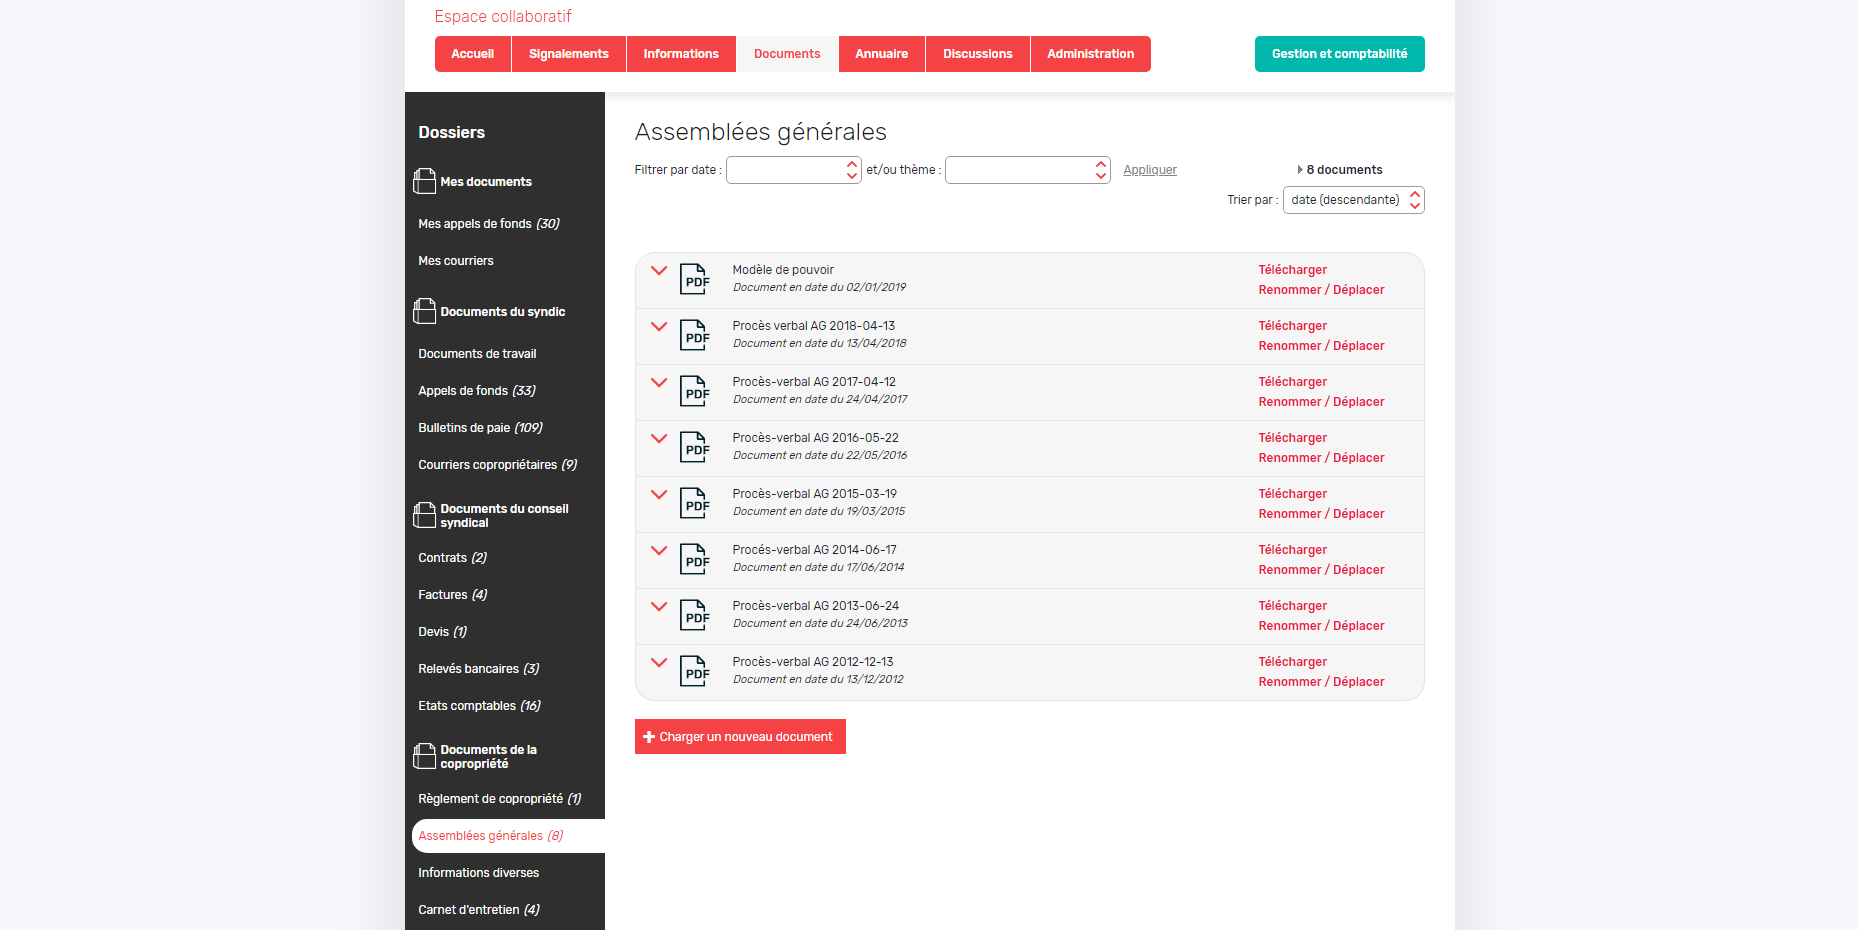Click the Documents du conseil syndical folder icon
Viewport: 1858px width, 930px height.
point(424,515)
